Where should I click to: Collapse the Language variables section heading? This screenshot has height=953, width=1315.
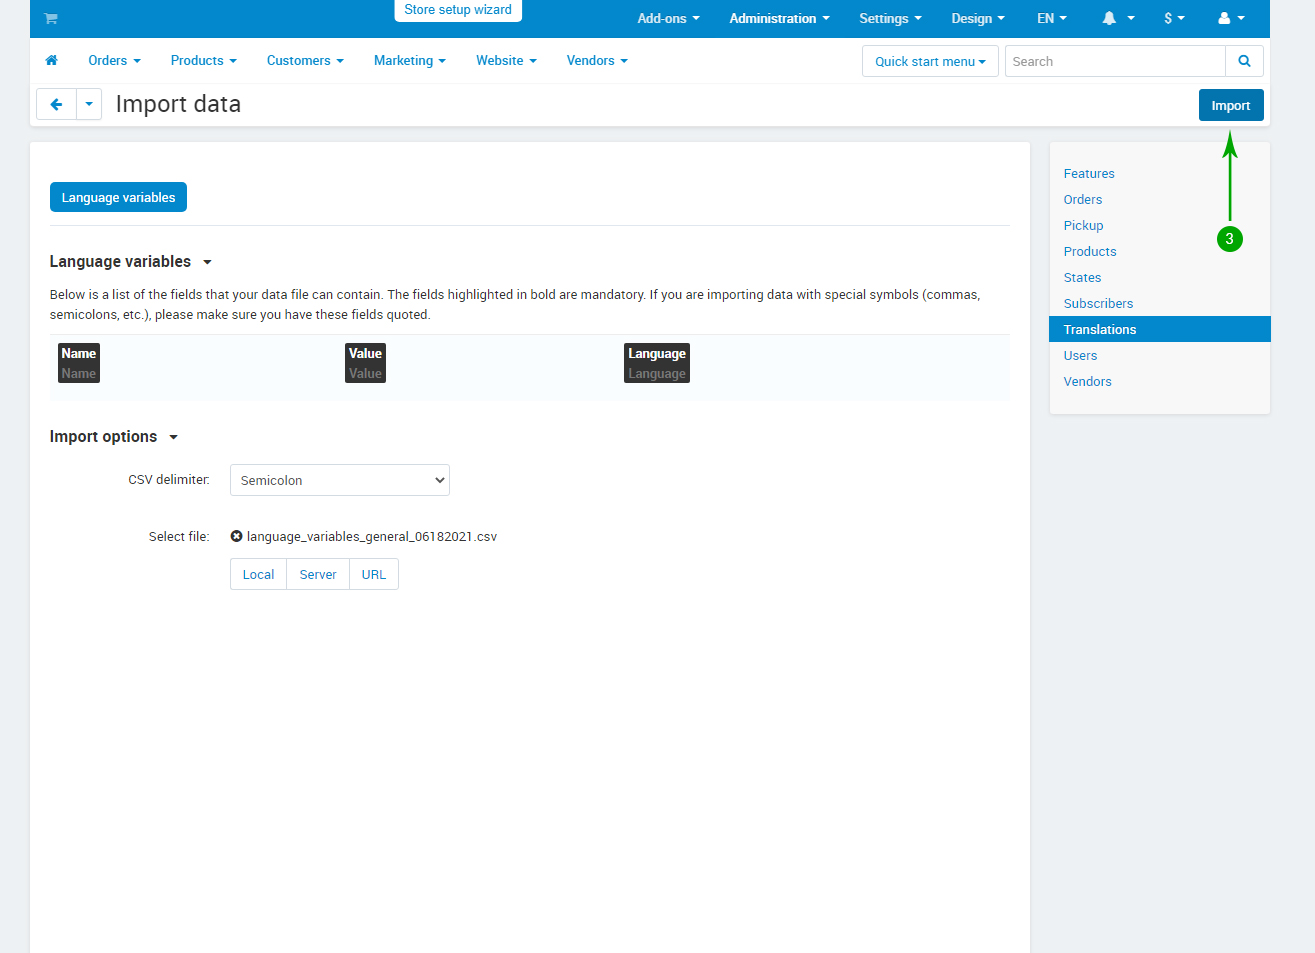pos(130,262)
